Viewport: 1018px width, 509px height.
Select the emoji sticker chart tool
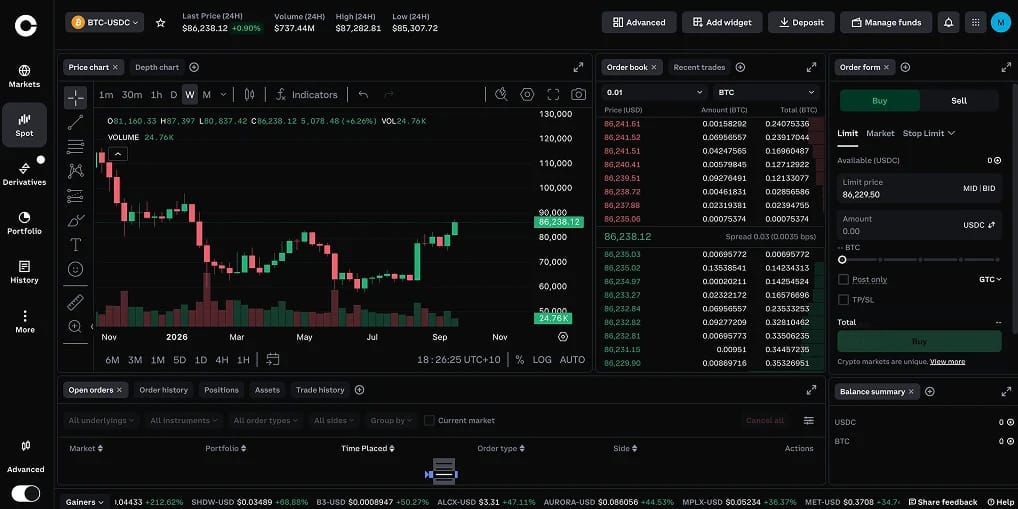[75, 269]
